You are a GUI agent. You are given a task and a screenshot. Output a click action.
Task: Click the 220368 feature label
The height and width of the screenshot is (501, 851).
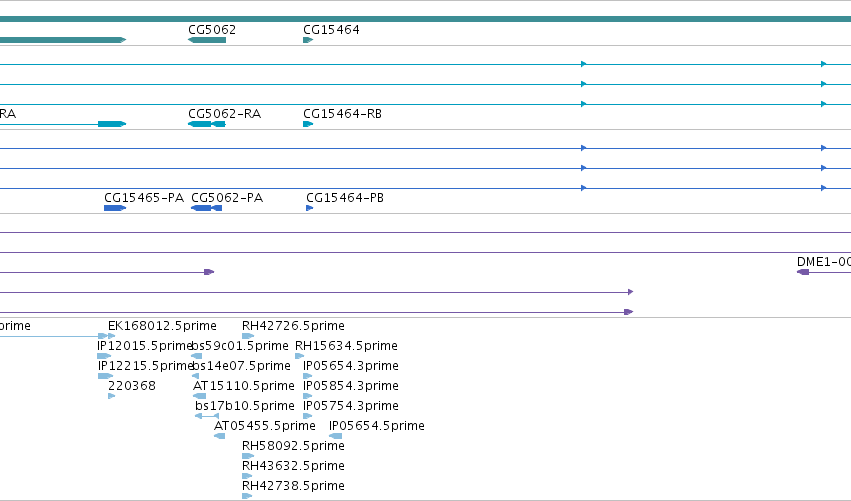click(131, 386)
